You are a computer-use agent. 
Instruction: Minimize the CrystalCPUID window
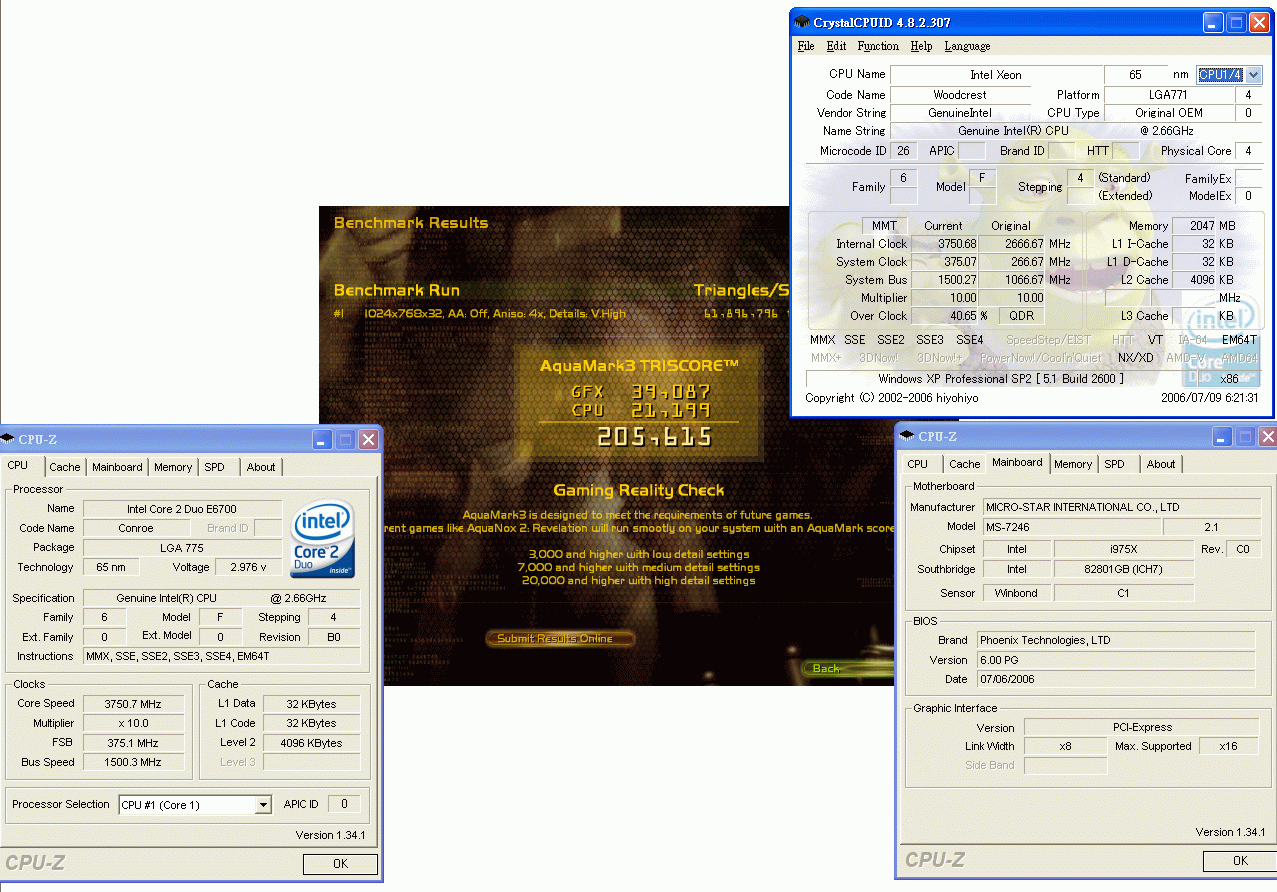1213,22
